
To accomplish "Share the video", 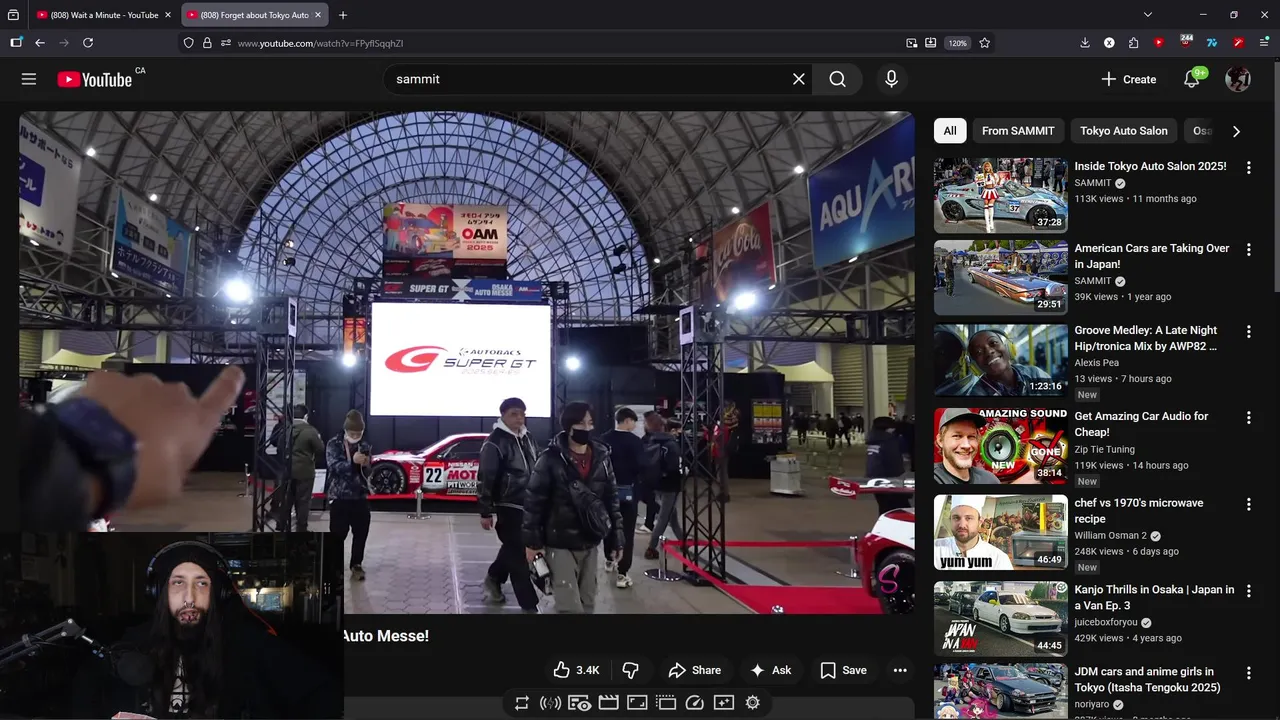I will tap(695, 670).
